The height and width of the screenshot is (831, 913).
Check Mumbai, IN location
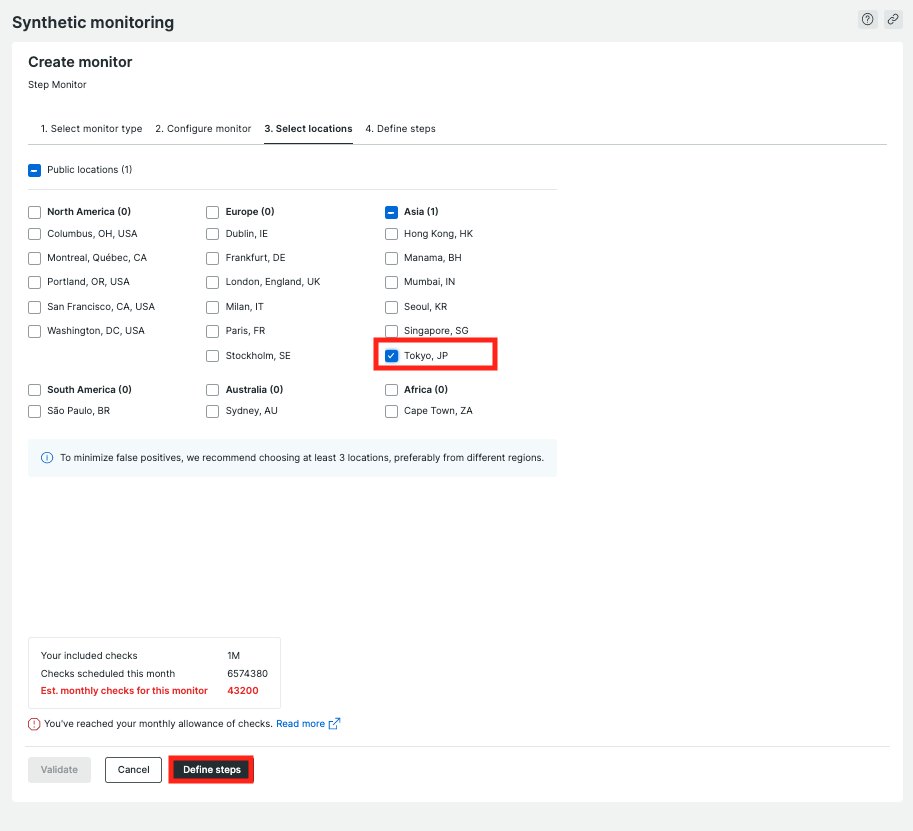pos(391,282)
